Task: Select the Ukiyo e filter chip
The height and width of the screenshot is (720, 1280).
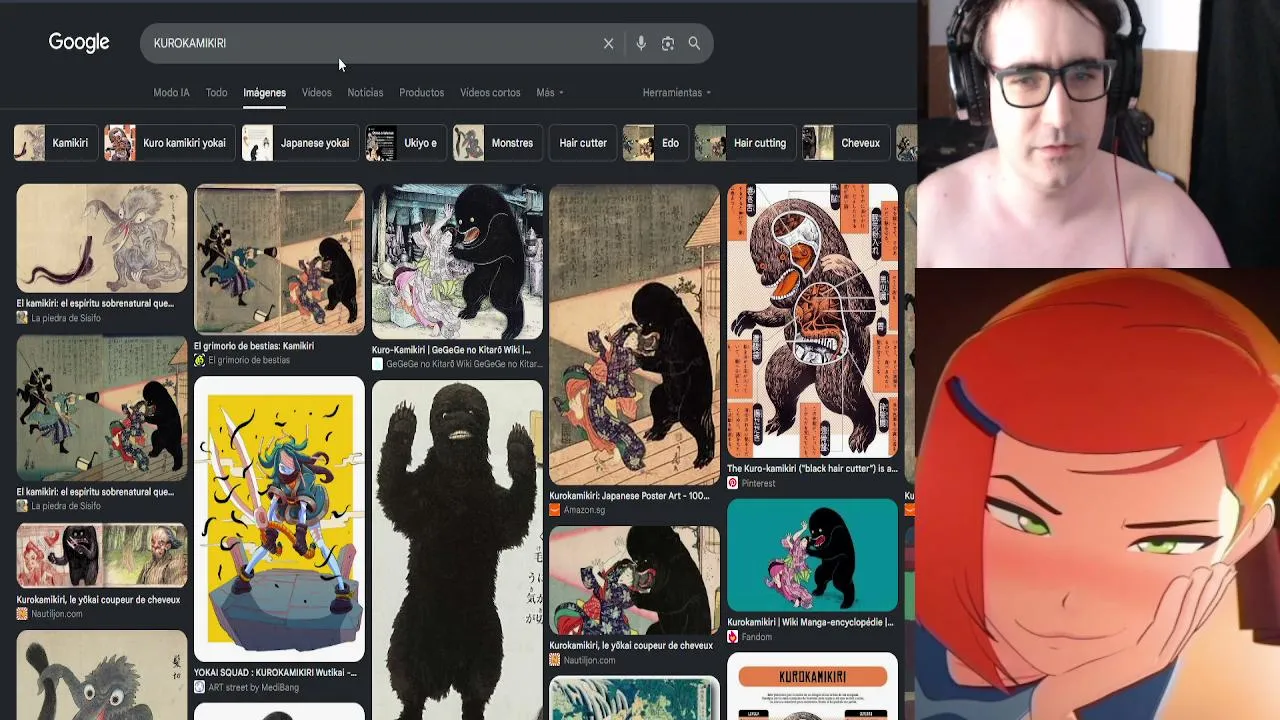Action: pos(405,143)
